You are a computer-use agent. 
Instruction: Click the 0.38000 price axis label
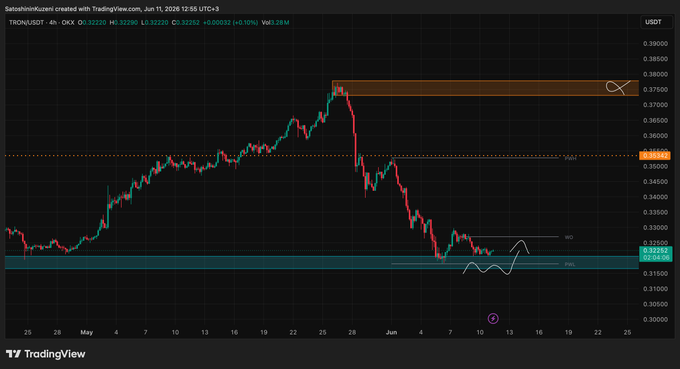click(655, 74)
